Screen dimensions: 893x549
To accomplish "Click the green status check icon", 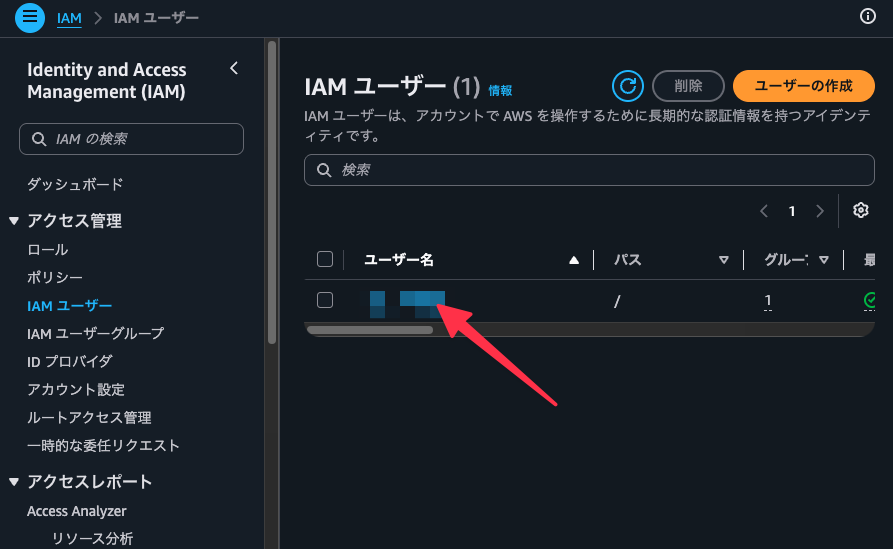I will coord(870,300).
